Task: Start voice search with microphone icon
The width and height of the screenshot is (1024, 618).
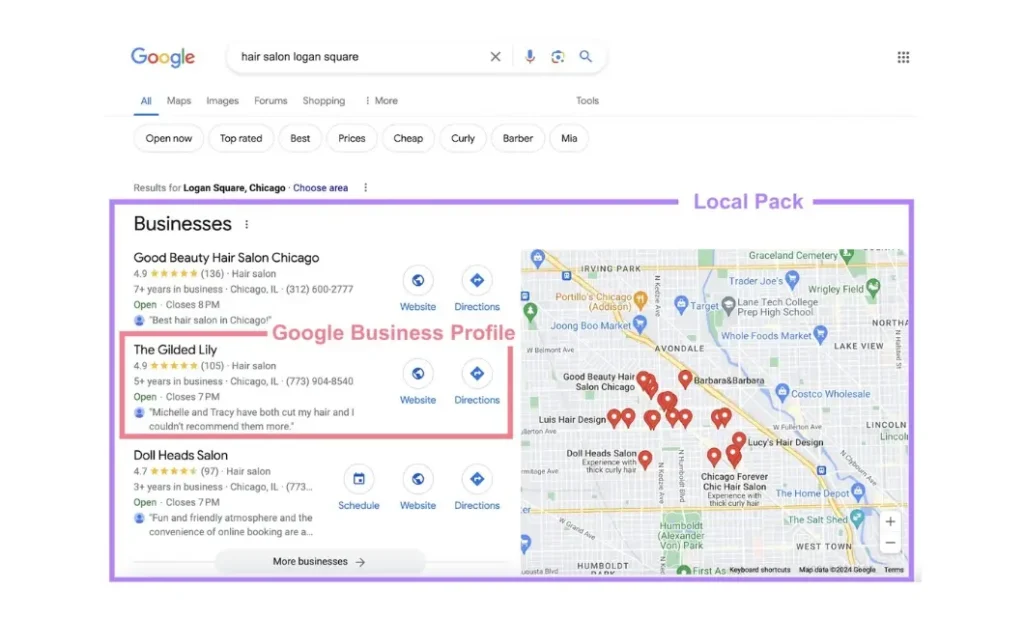Action: point(530,57)
